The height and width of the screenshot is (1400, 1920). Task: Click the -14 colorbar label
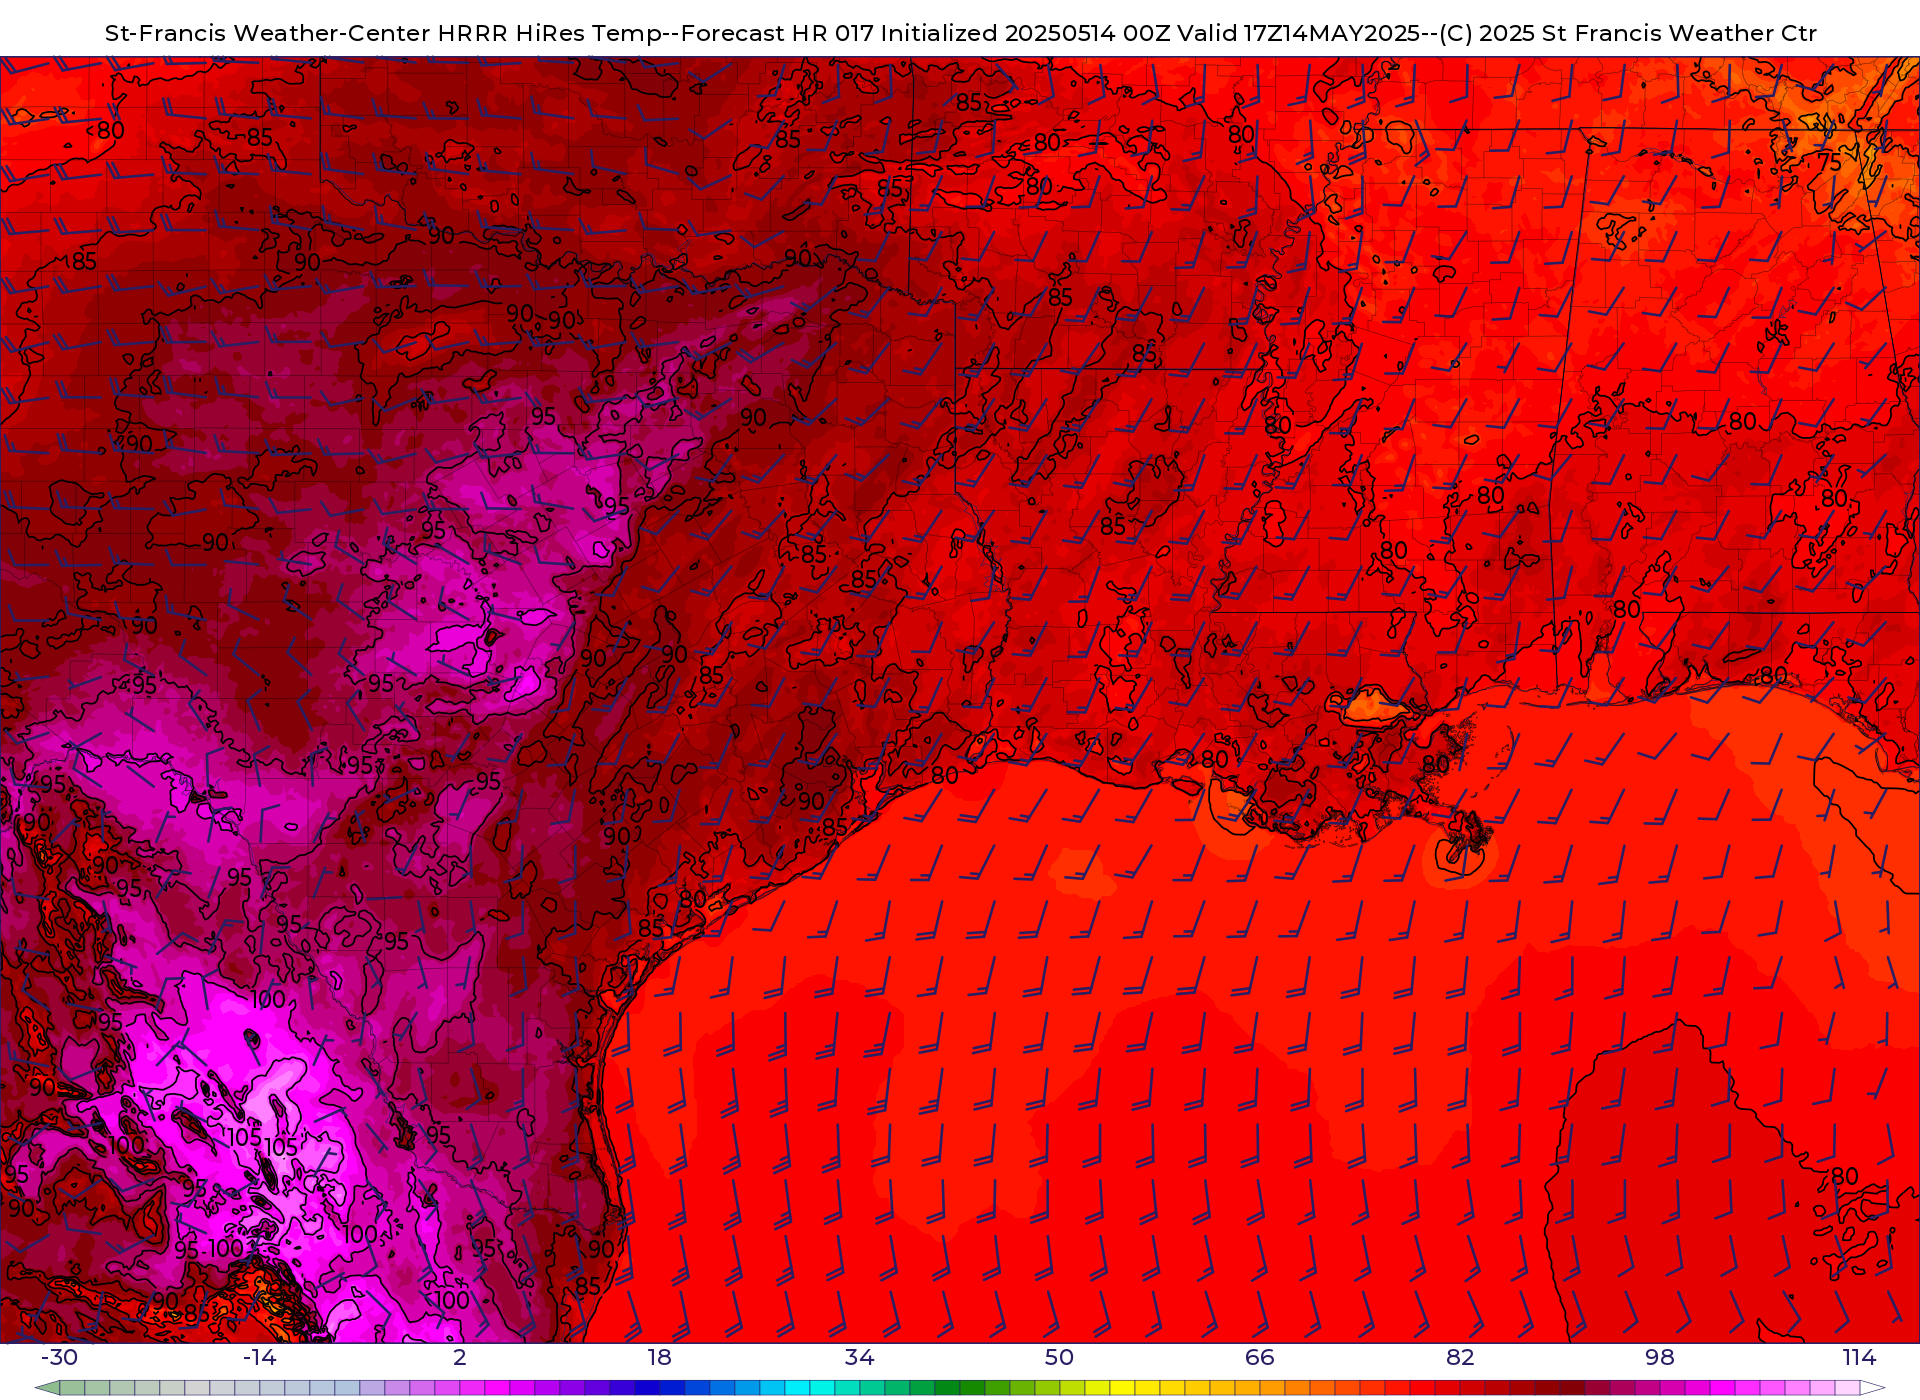pyautogui.click(x=259, y=1357)
